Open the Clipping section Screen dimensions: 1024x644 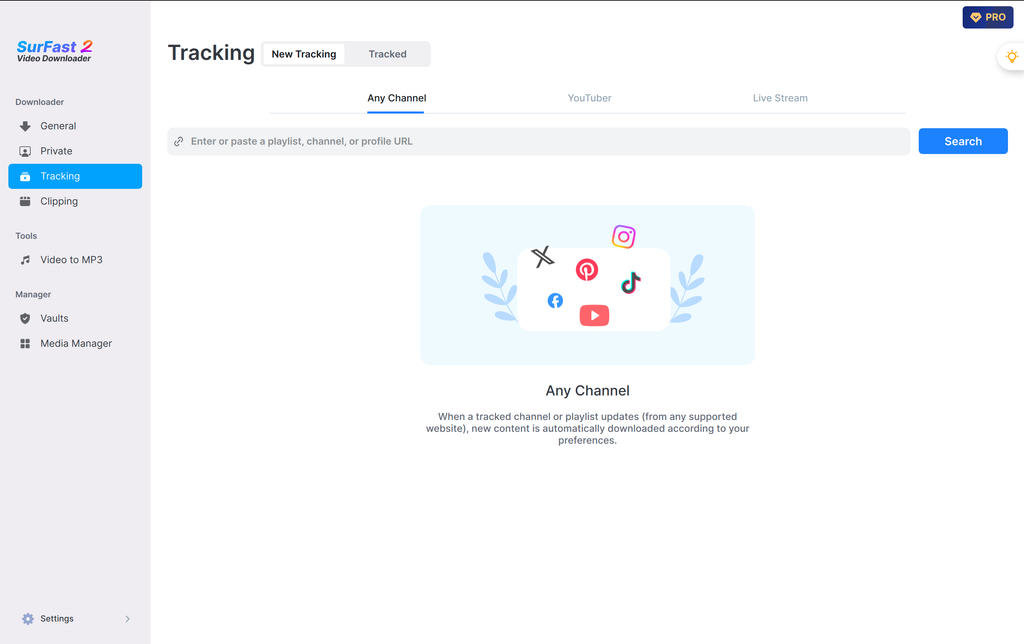[75, 201]
